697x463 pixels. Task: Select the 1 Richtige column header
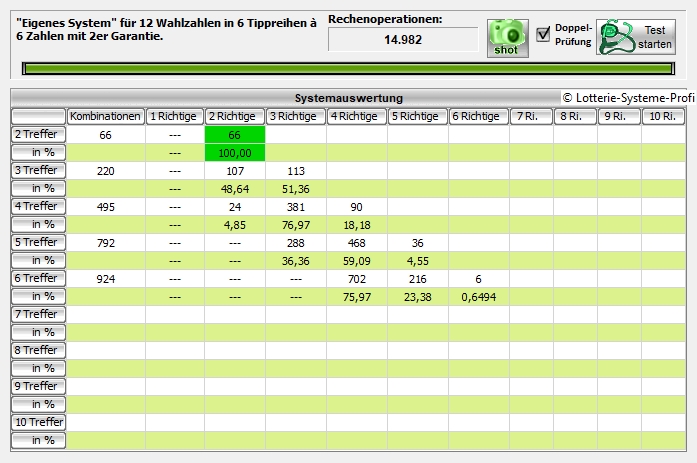click(x=174, y=116)
